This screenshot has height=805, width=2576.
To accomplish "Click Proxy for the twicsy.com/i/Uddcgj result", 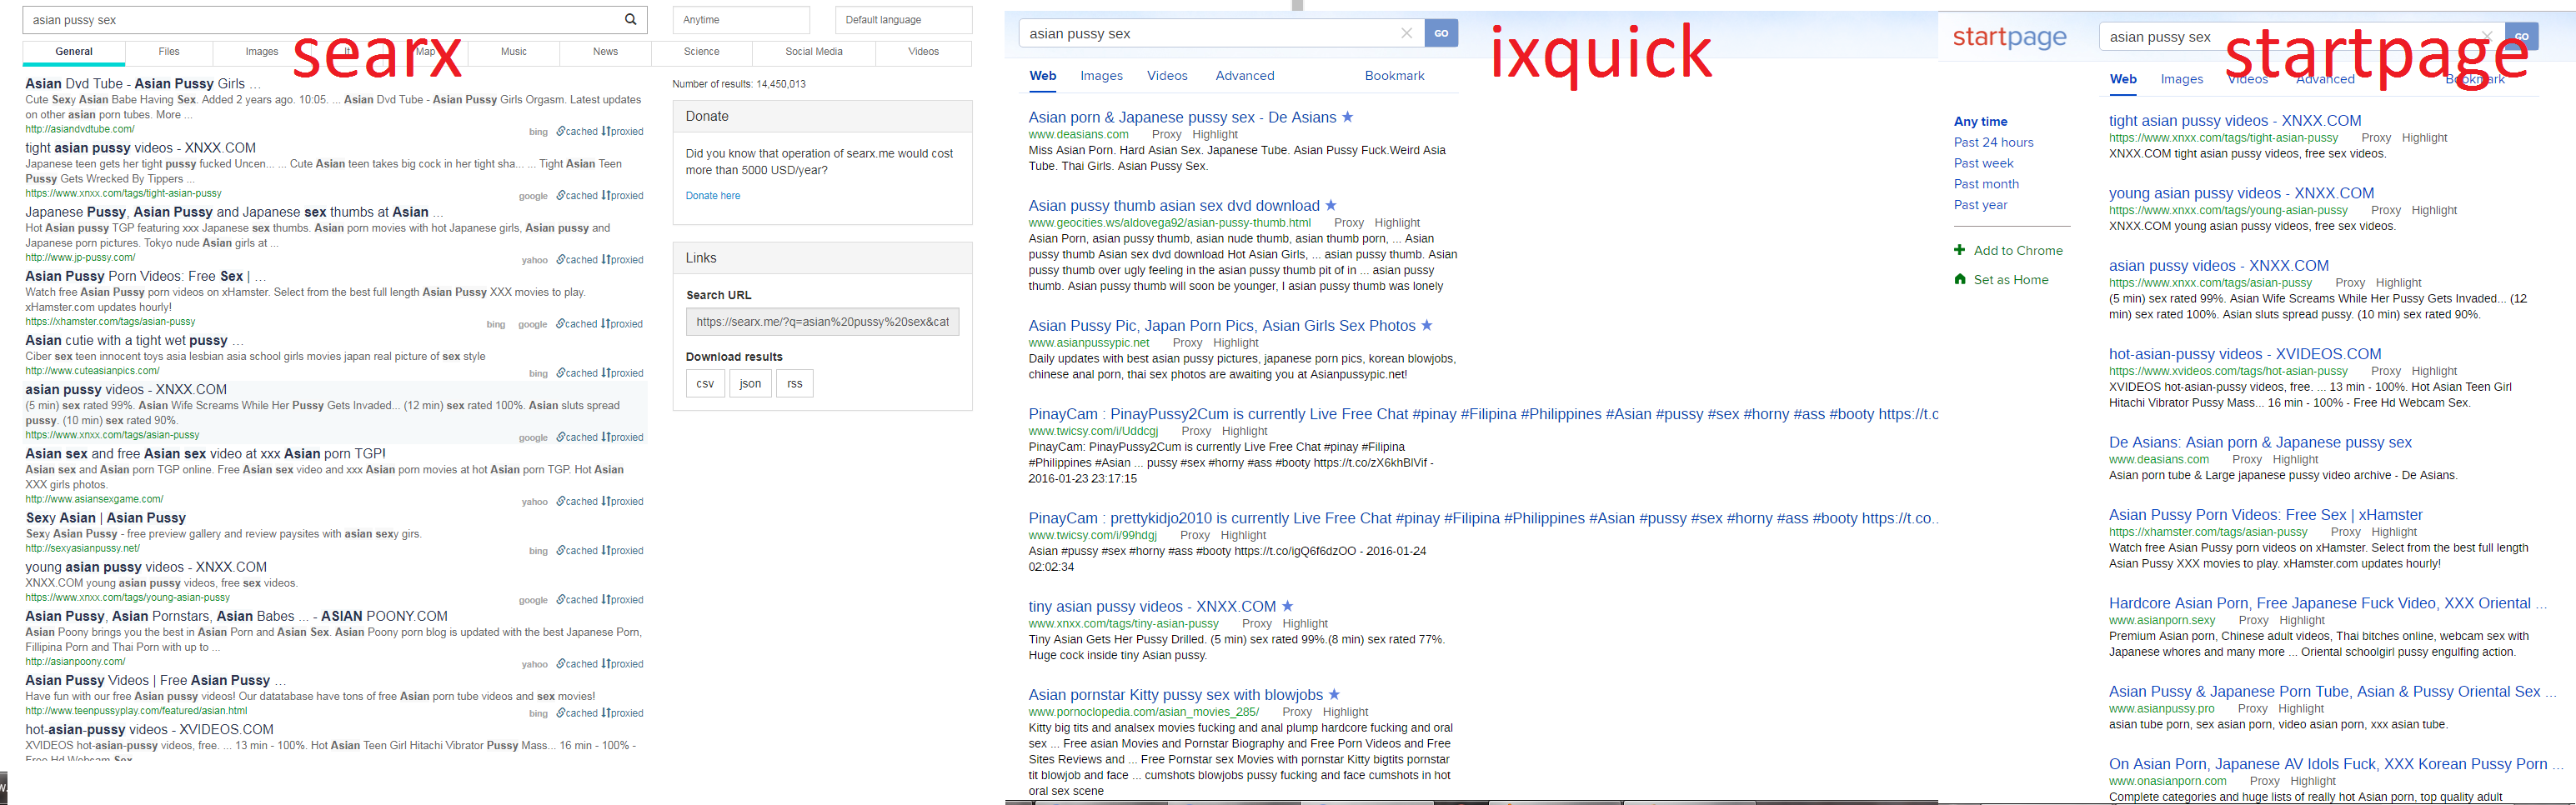I will (x=1196, y=431).
